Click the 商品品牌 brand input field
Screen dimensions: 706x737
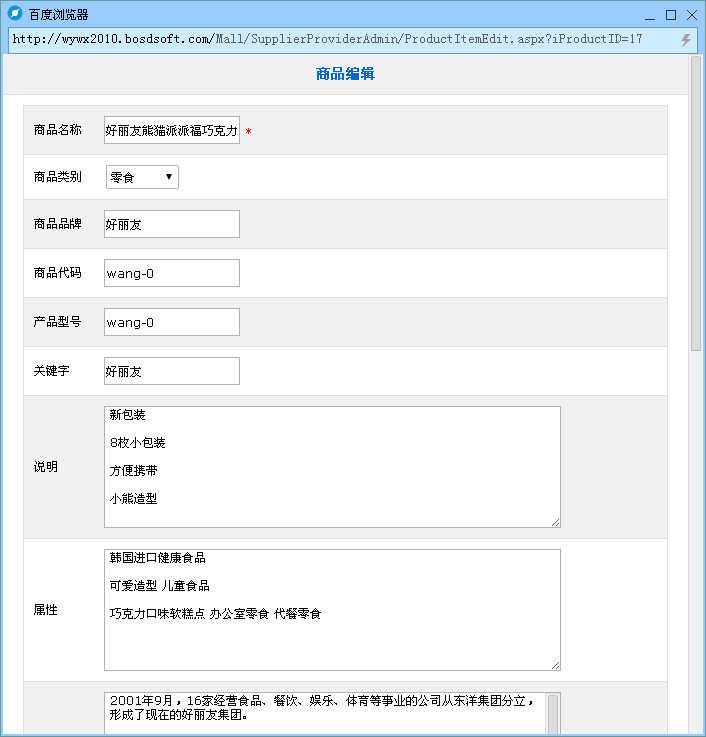click(x=172, y=224)
